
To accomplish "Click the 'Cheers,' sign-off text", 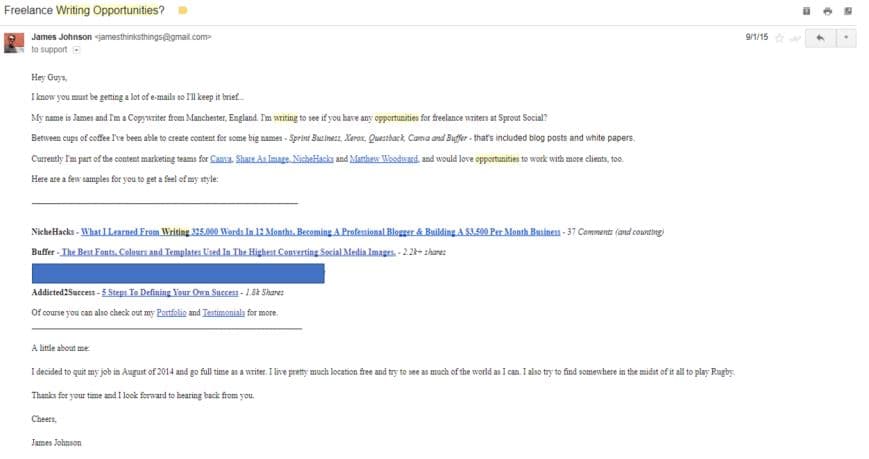I will 44,420.
